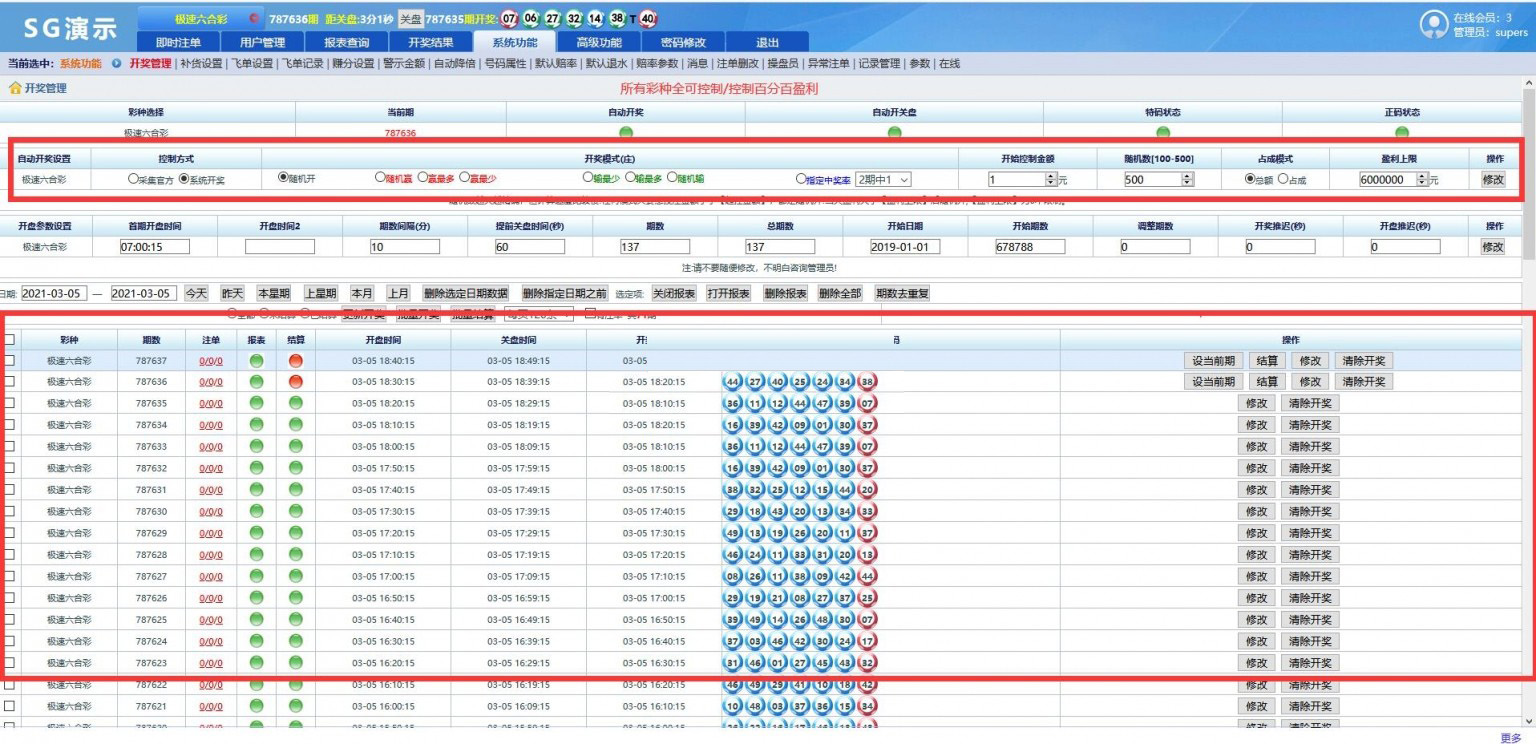Click the green 特码状态 indicator
This screenshot has height=744, width=1536.
tap(1162, 132)
